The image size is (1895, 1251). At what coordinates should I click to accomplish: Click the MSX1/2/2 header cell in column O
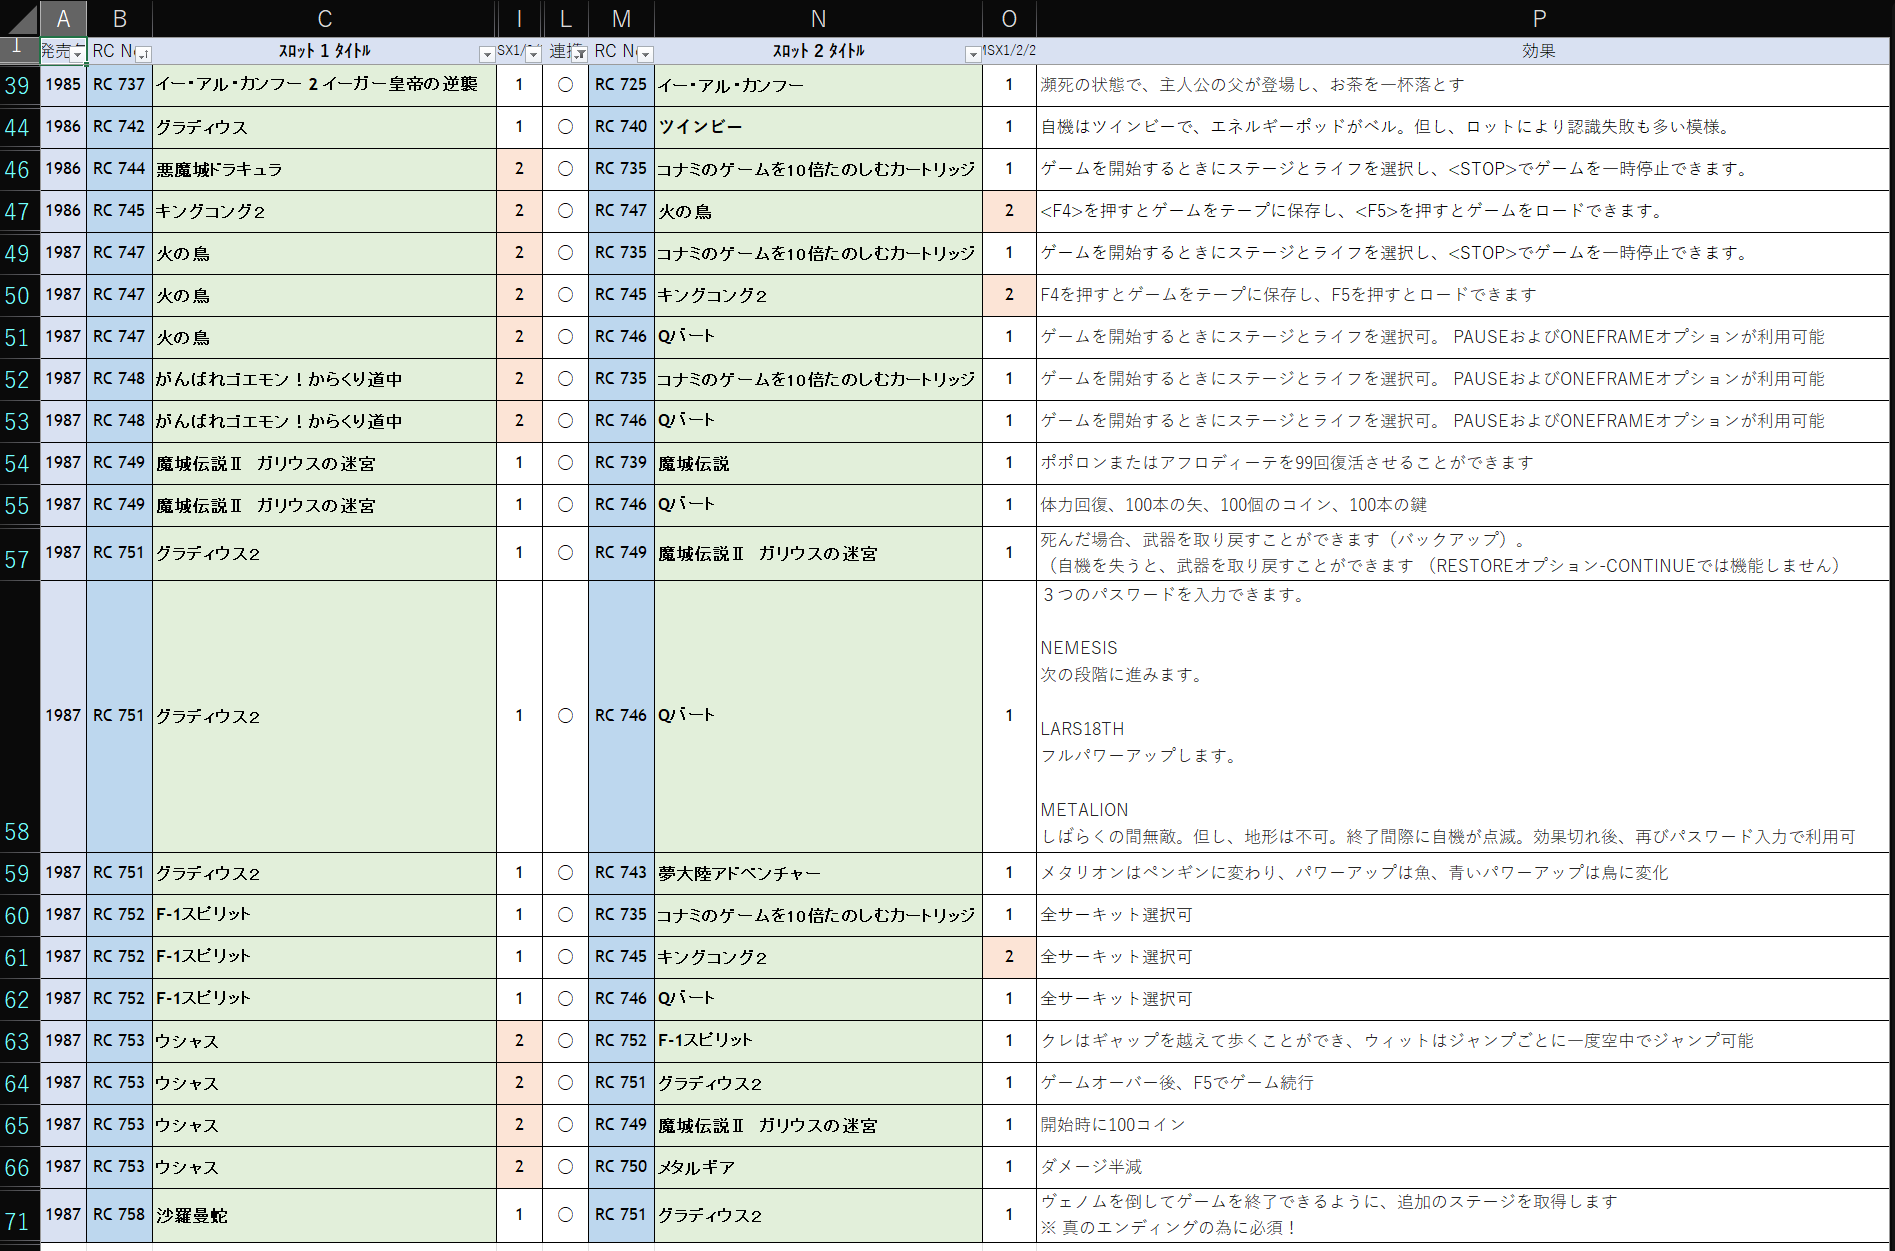[x=1009, y=51]
